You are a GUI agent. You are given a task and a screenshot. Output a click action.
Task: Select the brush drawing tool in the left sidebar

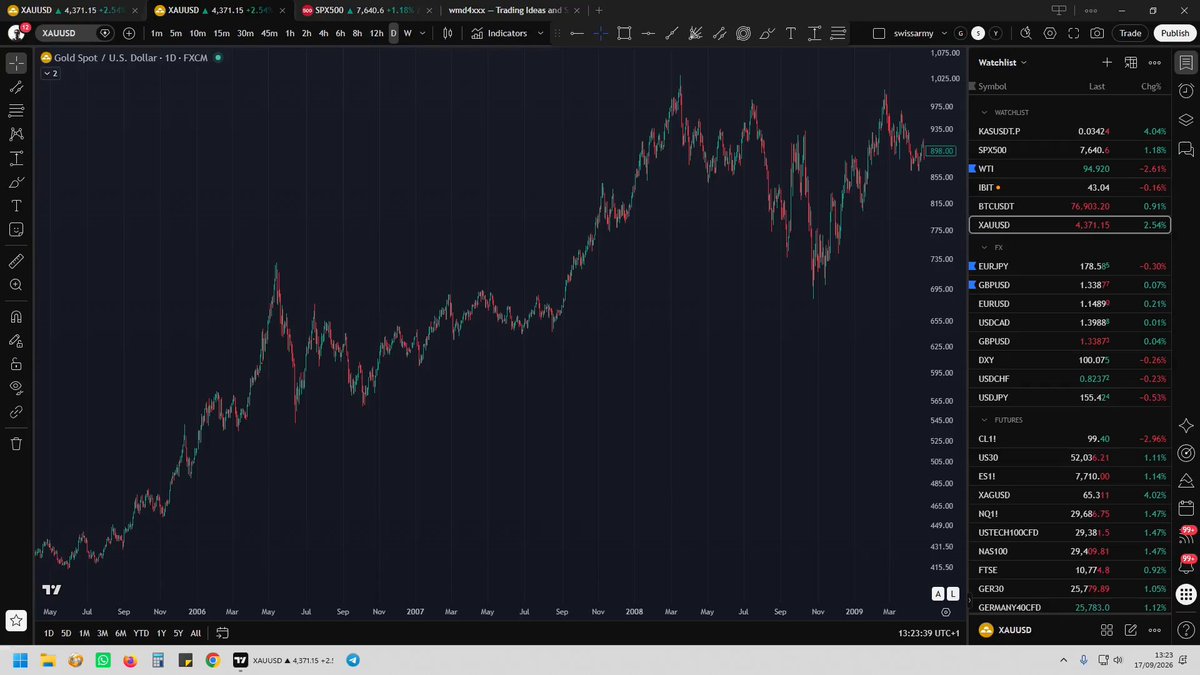16,182
